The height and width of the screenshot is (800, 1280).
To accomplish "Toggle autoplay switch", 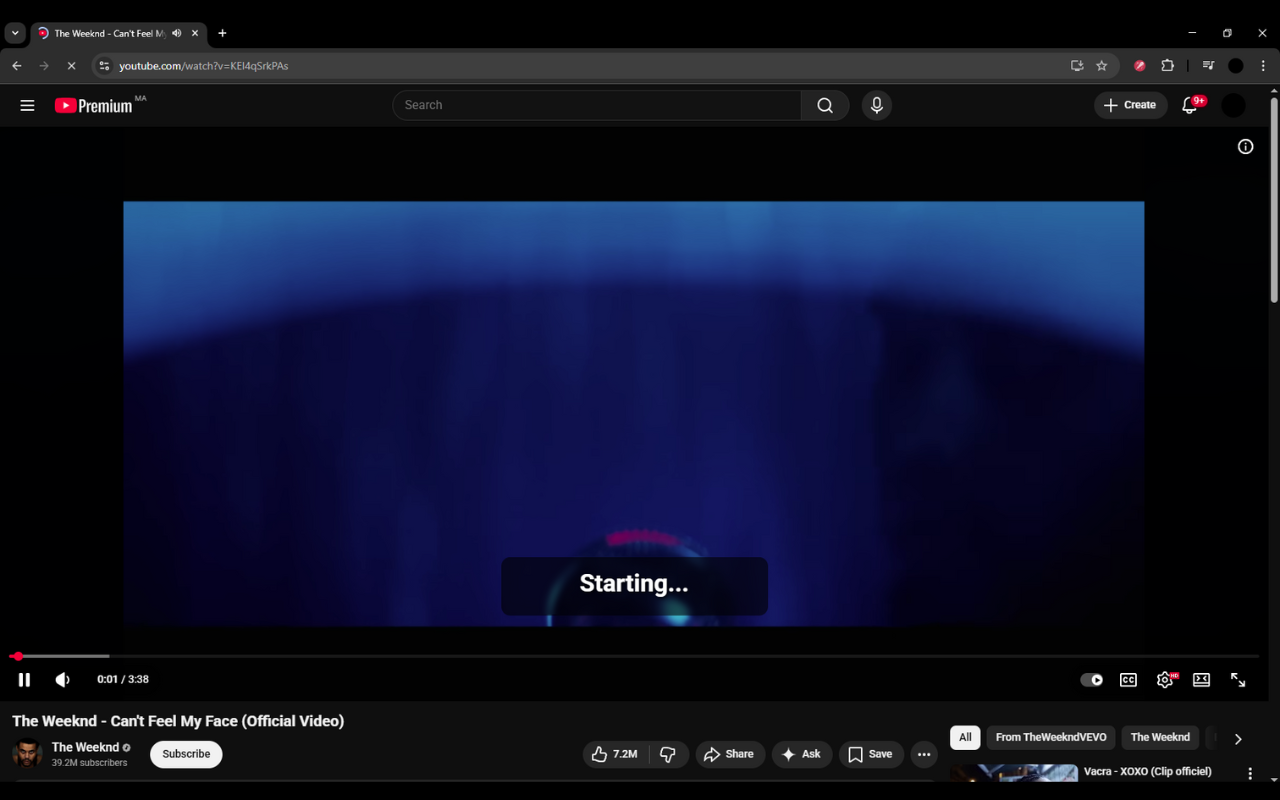I will (x=1092, y=680).
